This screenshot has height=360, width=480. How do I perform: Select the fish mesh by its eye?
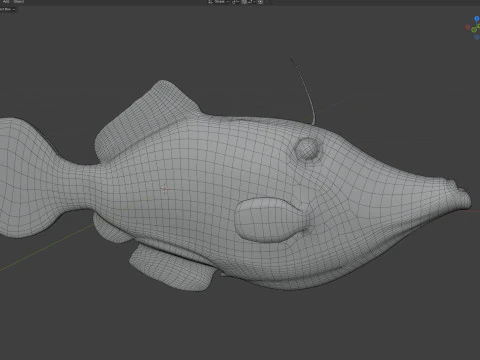307,148
